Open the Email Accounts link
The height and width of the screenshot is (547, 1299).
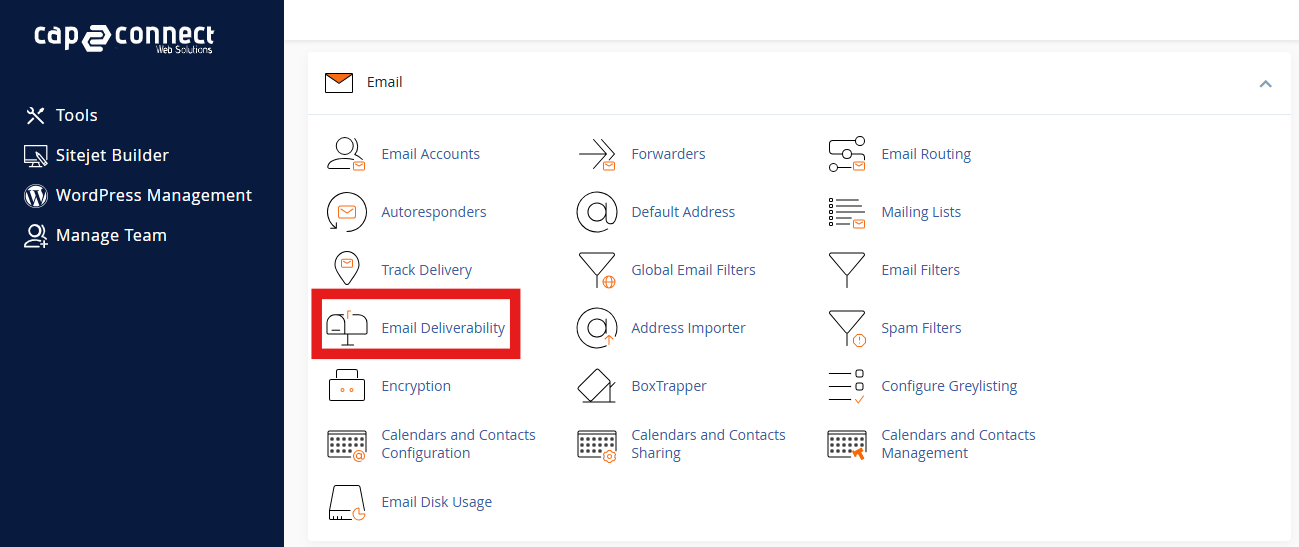coord(430,154)
